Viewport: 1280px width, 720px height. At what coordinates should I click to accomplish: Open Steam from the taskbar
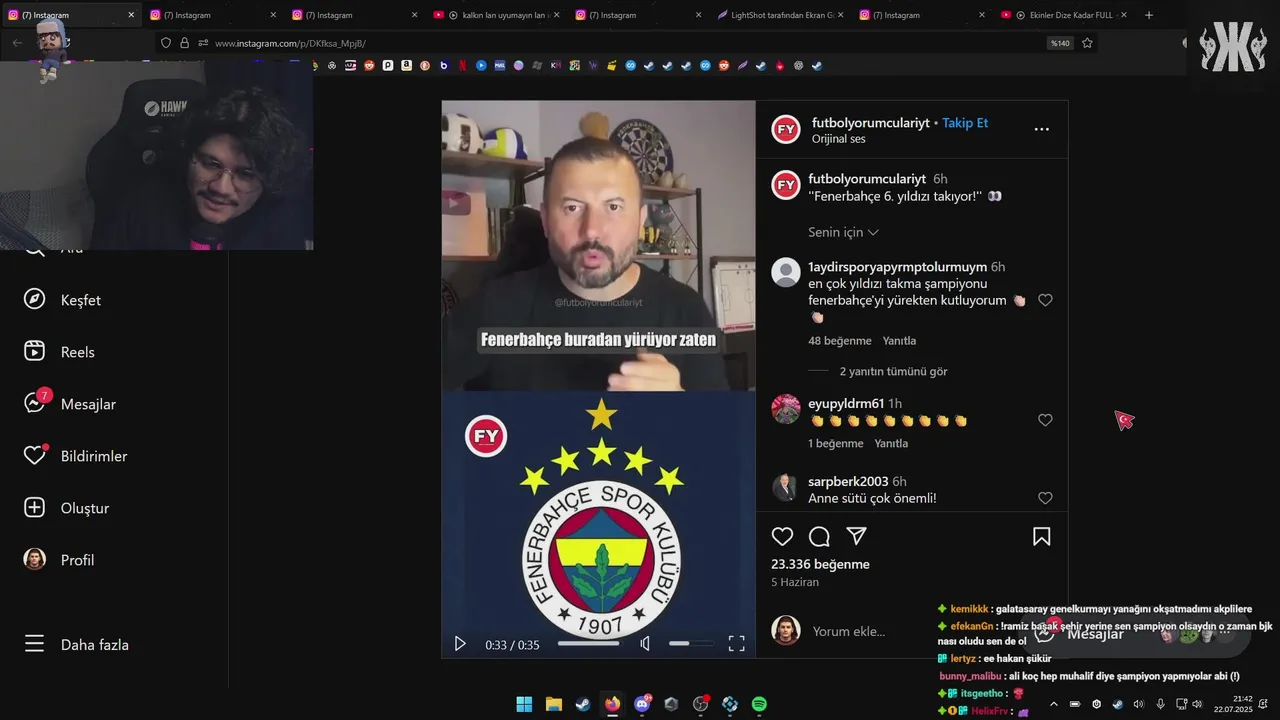pyautogui.click(x=582, y=704)
